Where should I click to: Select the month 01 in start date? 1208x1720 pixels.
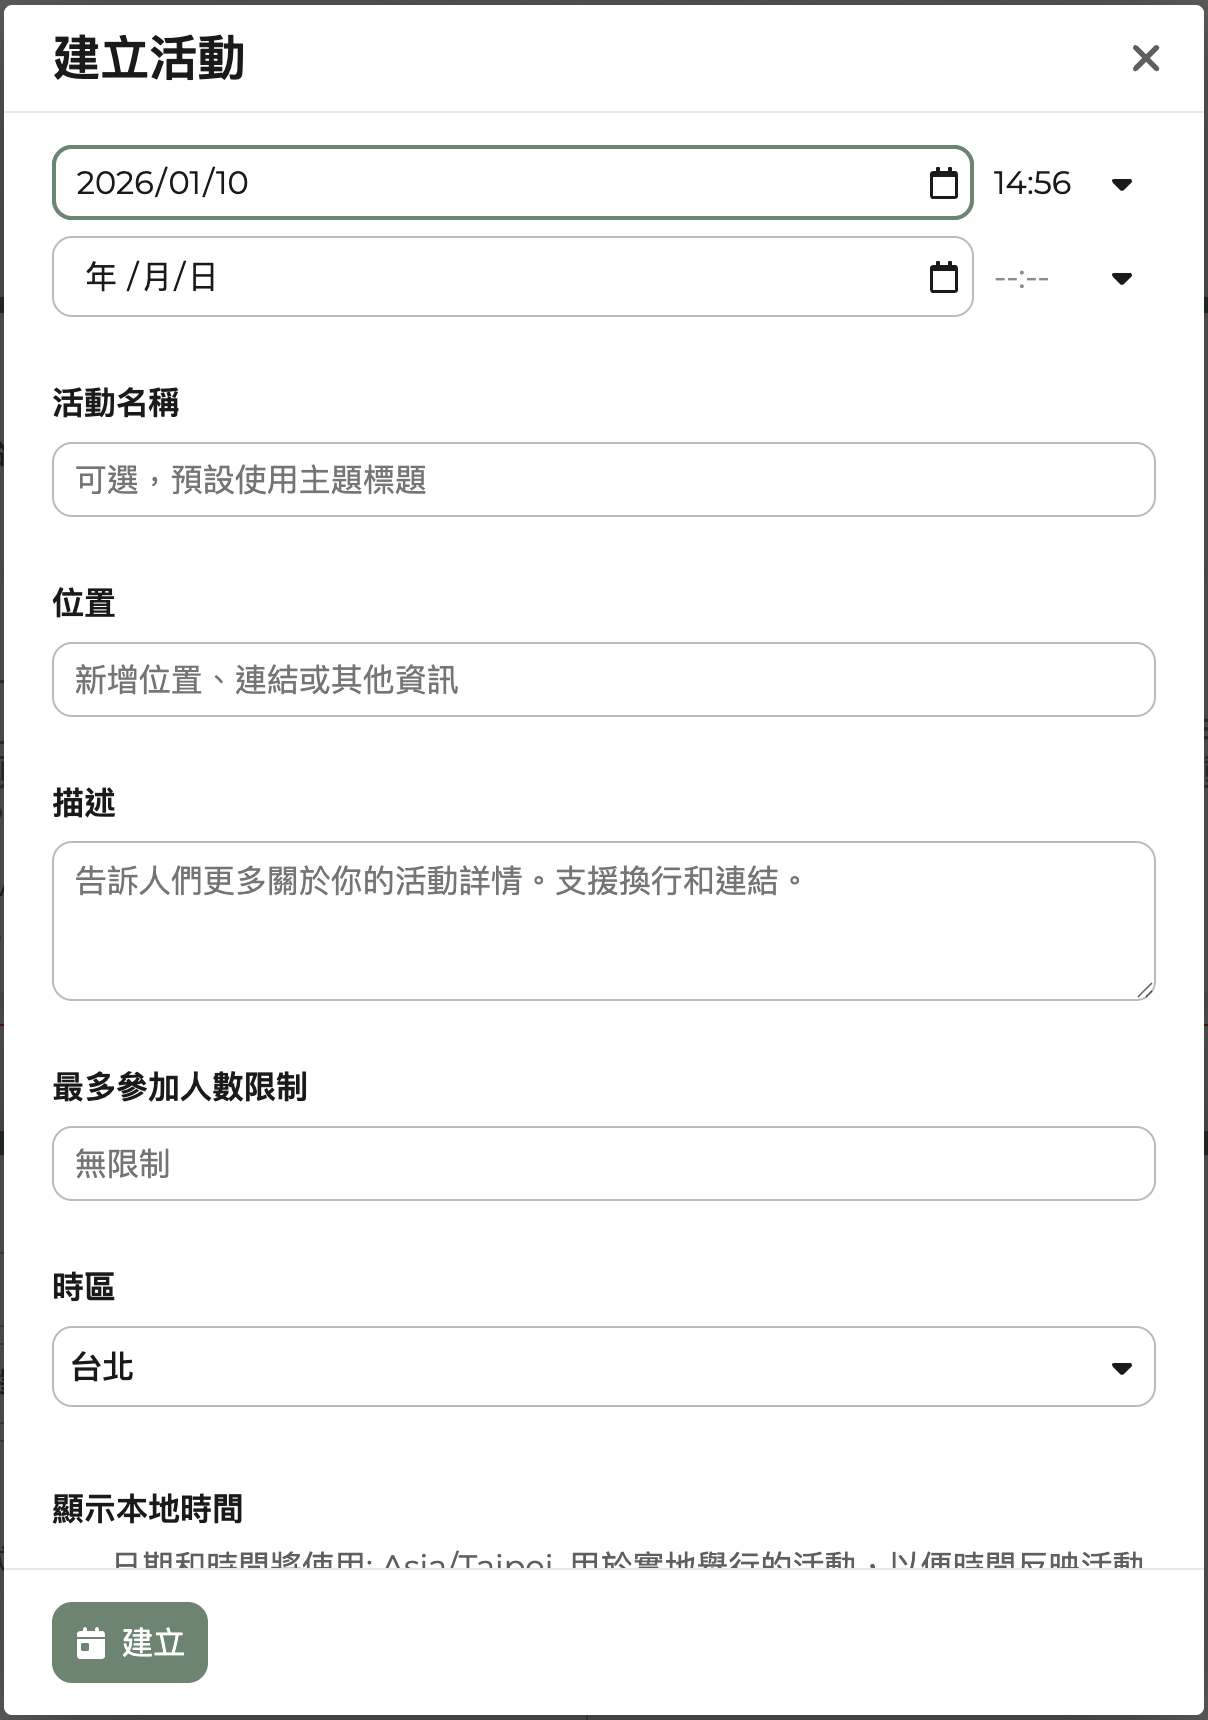pos(184,183)
